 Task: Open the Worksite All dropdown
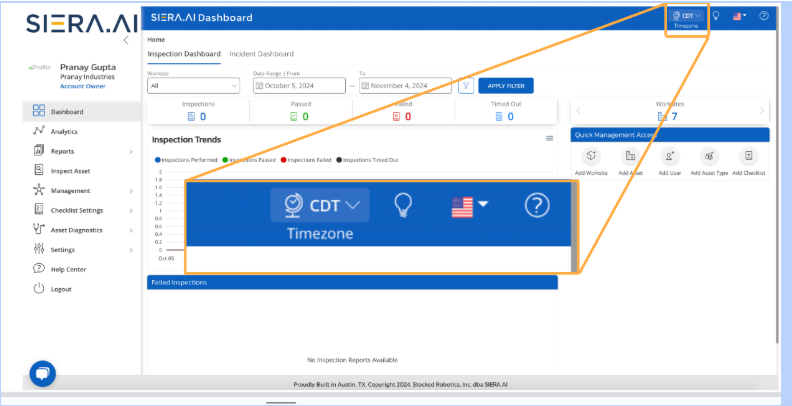[x=193, y=86]
